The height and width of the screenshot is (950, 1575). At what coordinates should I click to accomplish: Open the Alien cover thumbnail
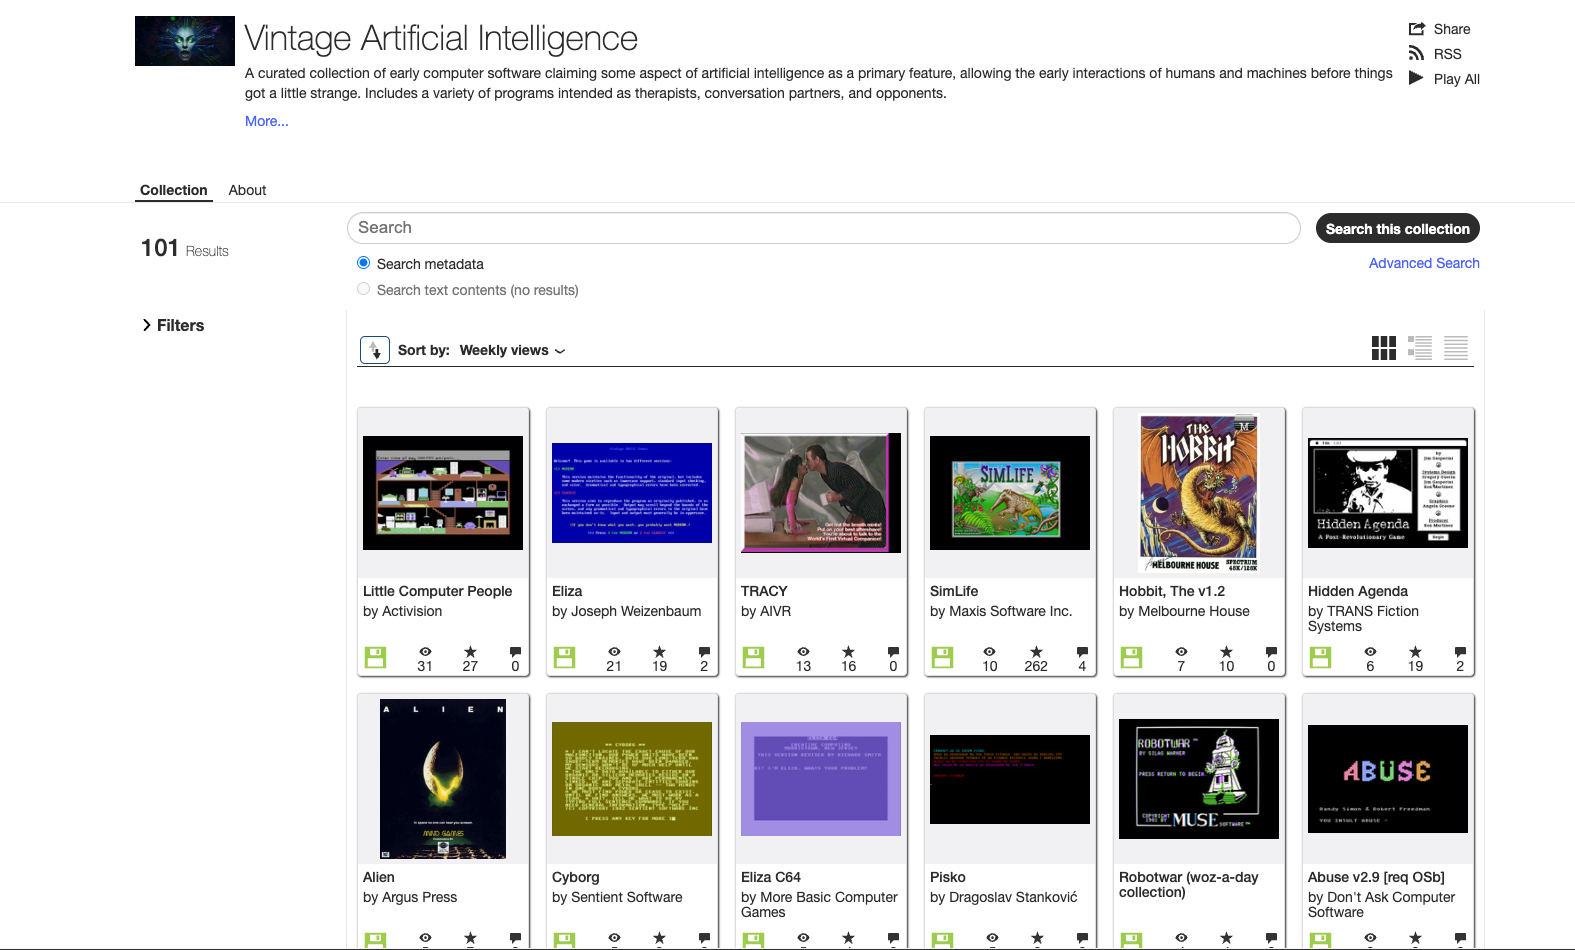tap(443, 779)
